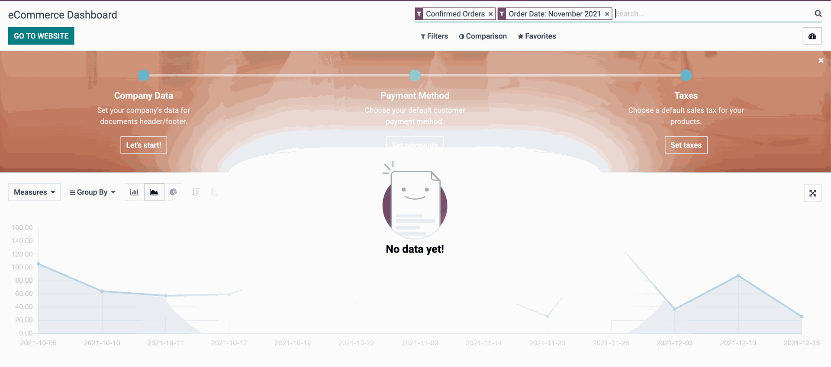Screen dimensions: 831x367
Task: Click the search magnifier icon
Action: tap(818, 14)
